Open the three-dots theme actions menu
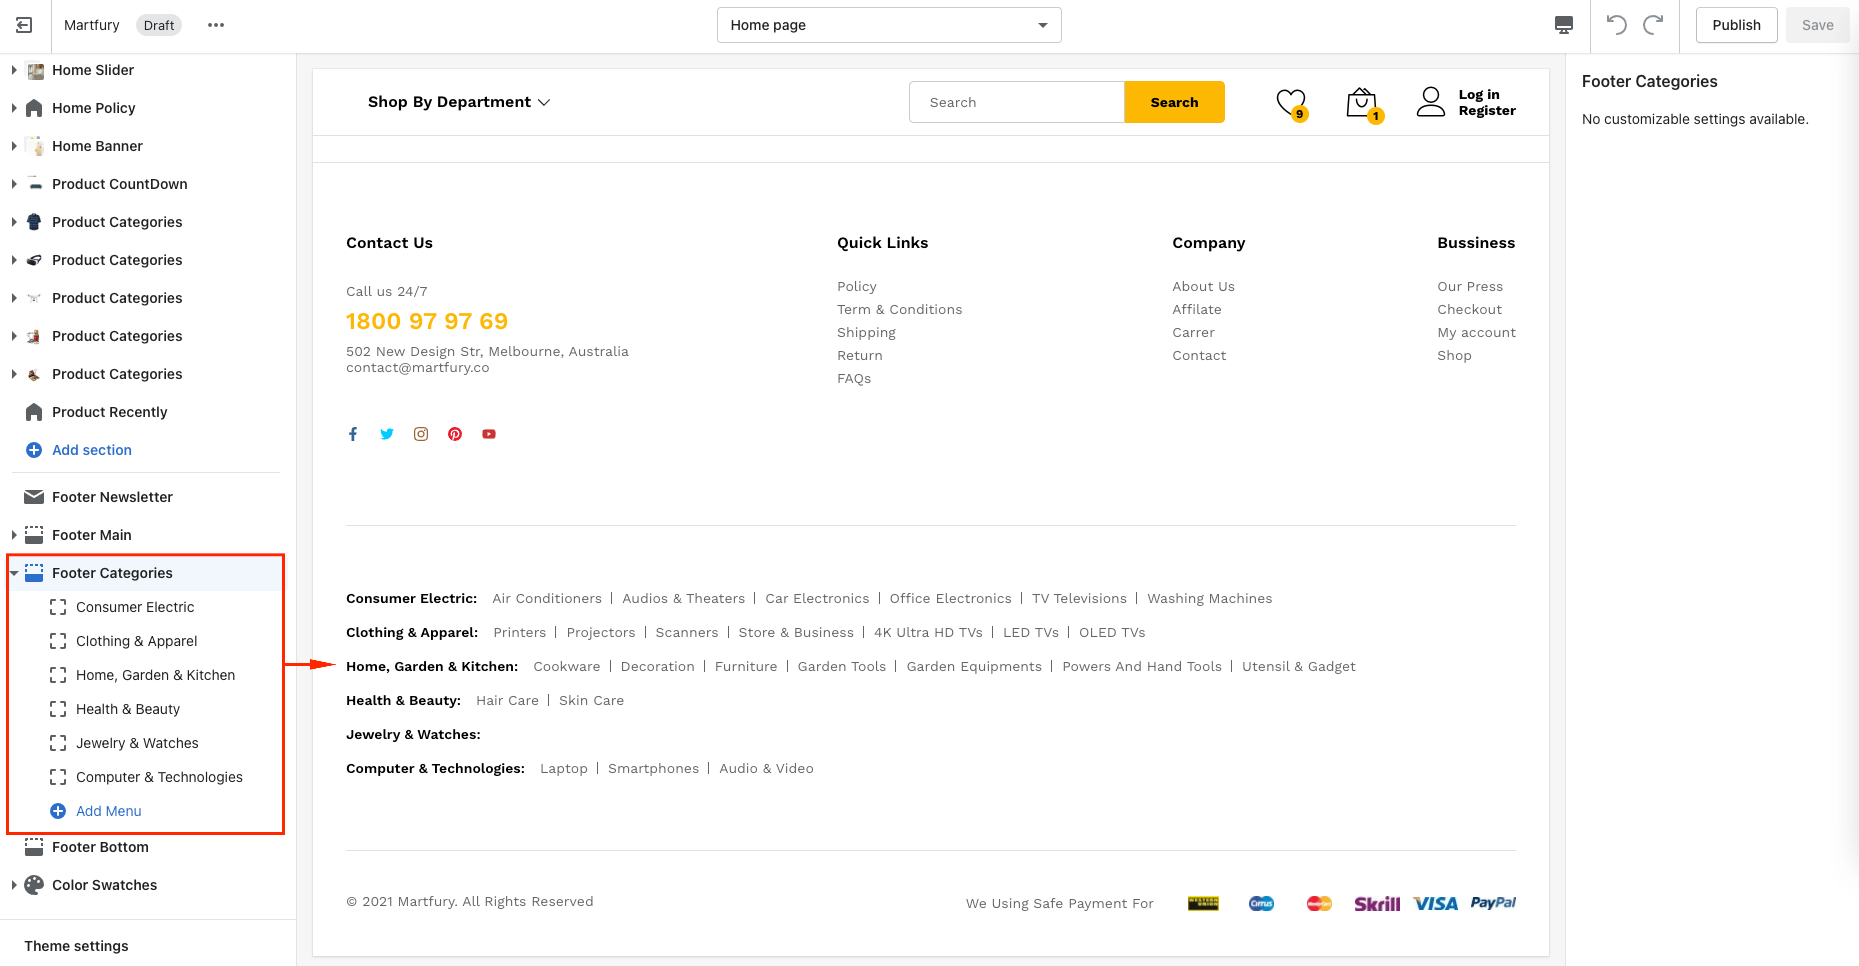1859x966 pixels. point(216,25)
